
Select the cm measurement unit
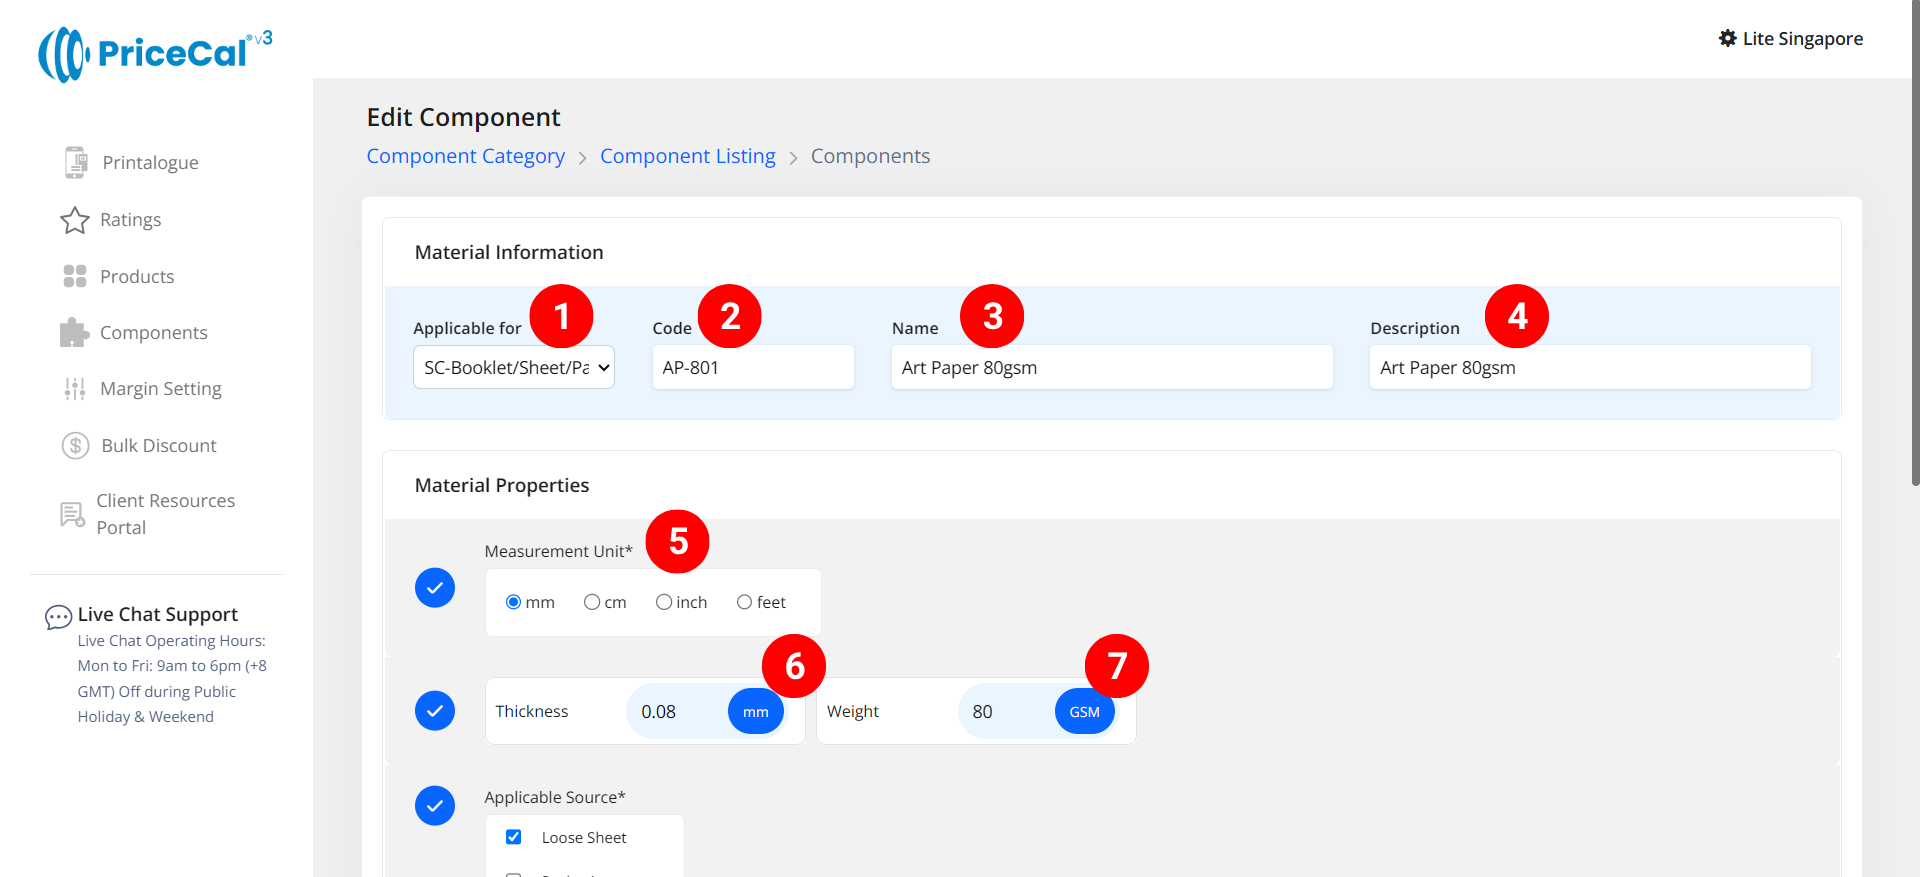pos(592,602)
